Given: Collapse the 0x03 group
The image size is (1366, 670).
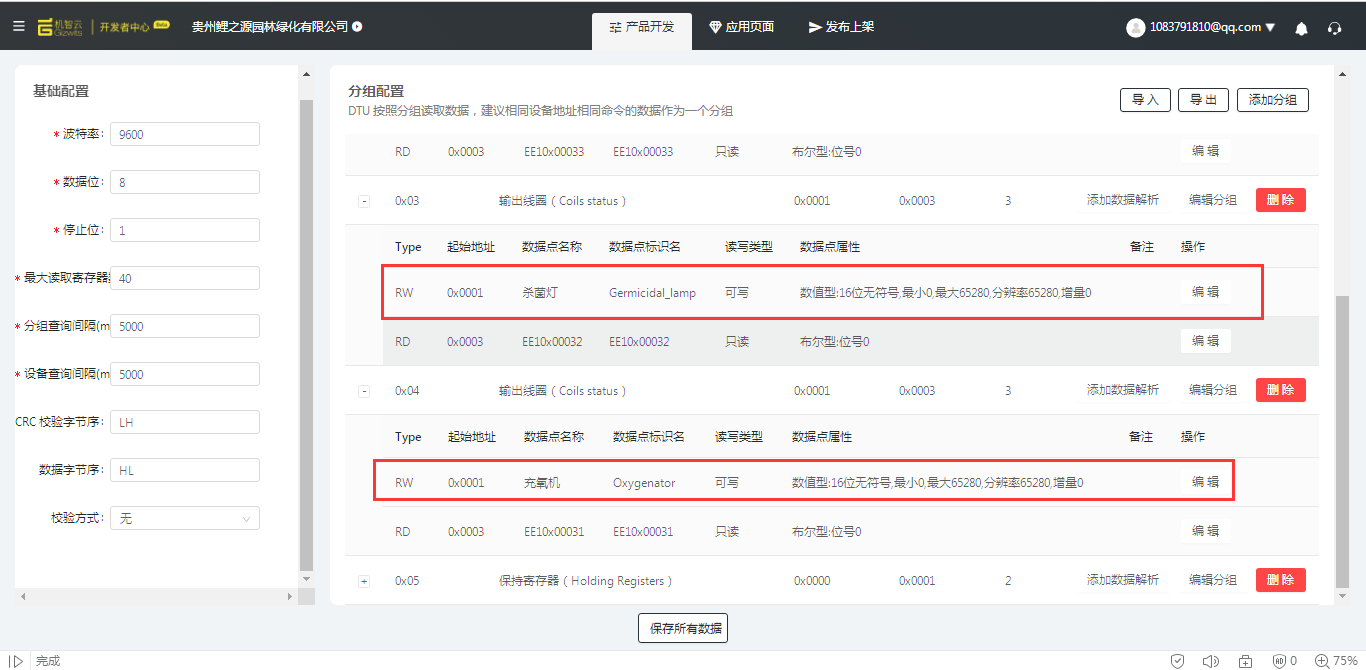Looking at the screenshot, I should click(364, 201).
